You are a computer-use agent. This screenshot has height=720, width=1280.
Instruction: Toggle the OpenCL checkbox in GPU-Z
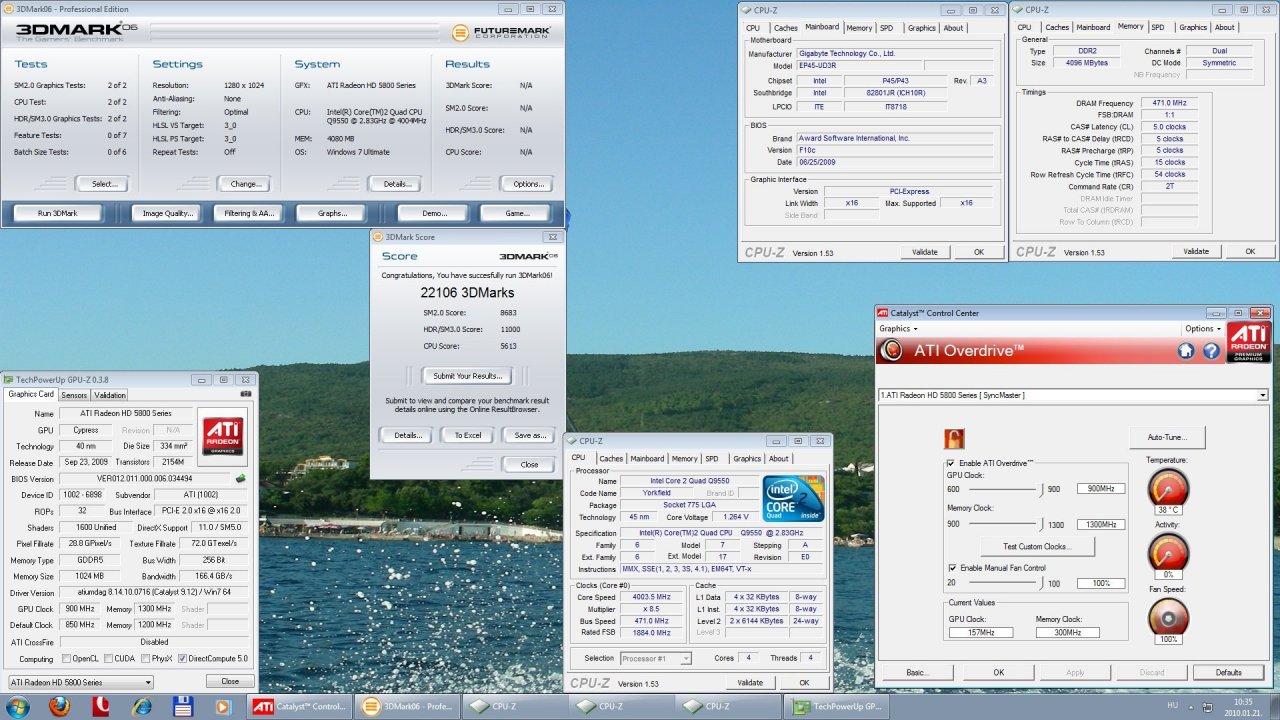(x=66, y=659)
